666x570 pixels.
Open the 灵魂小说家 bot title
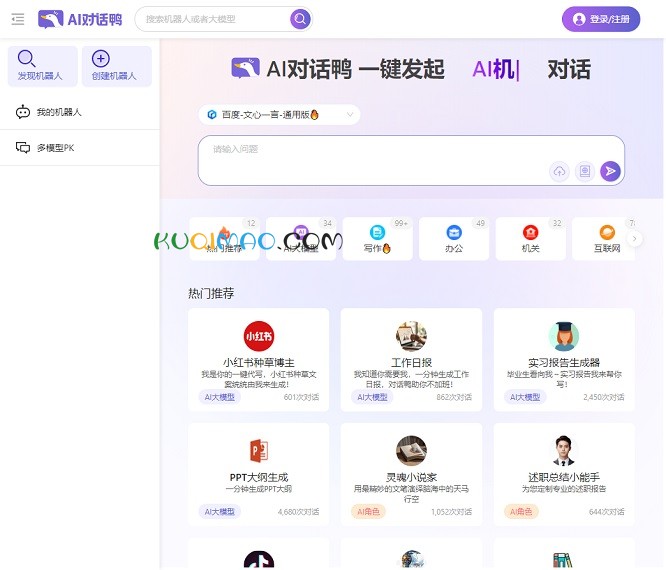tap(411, 477)
